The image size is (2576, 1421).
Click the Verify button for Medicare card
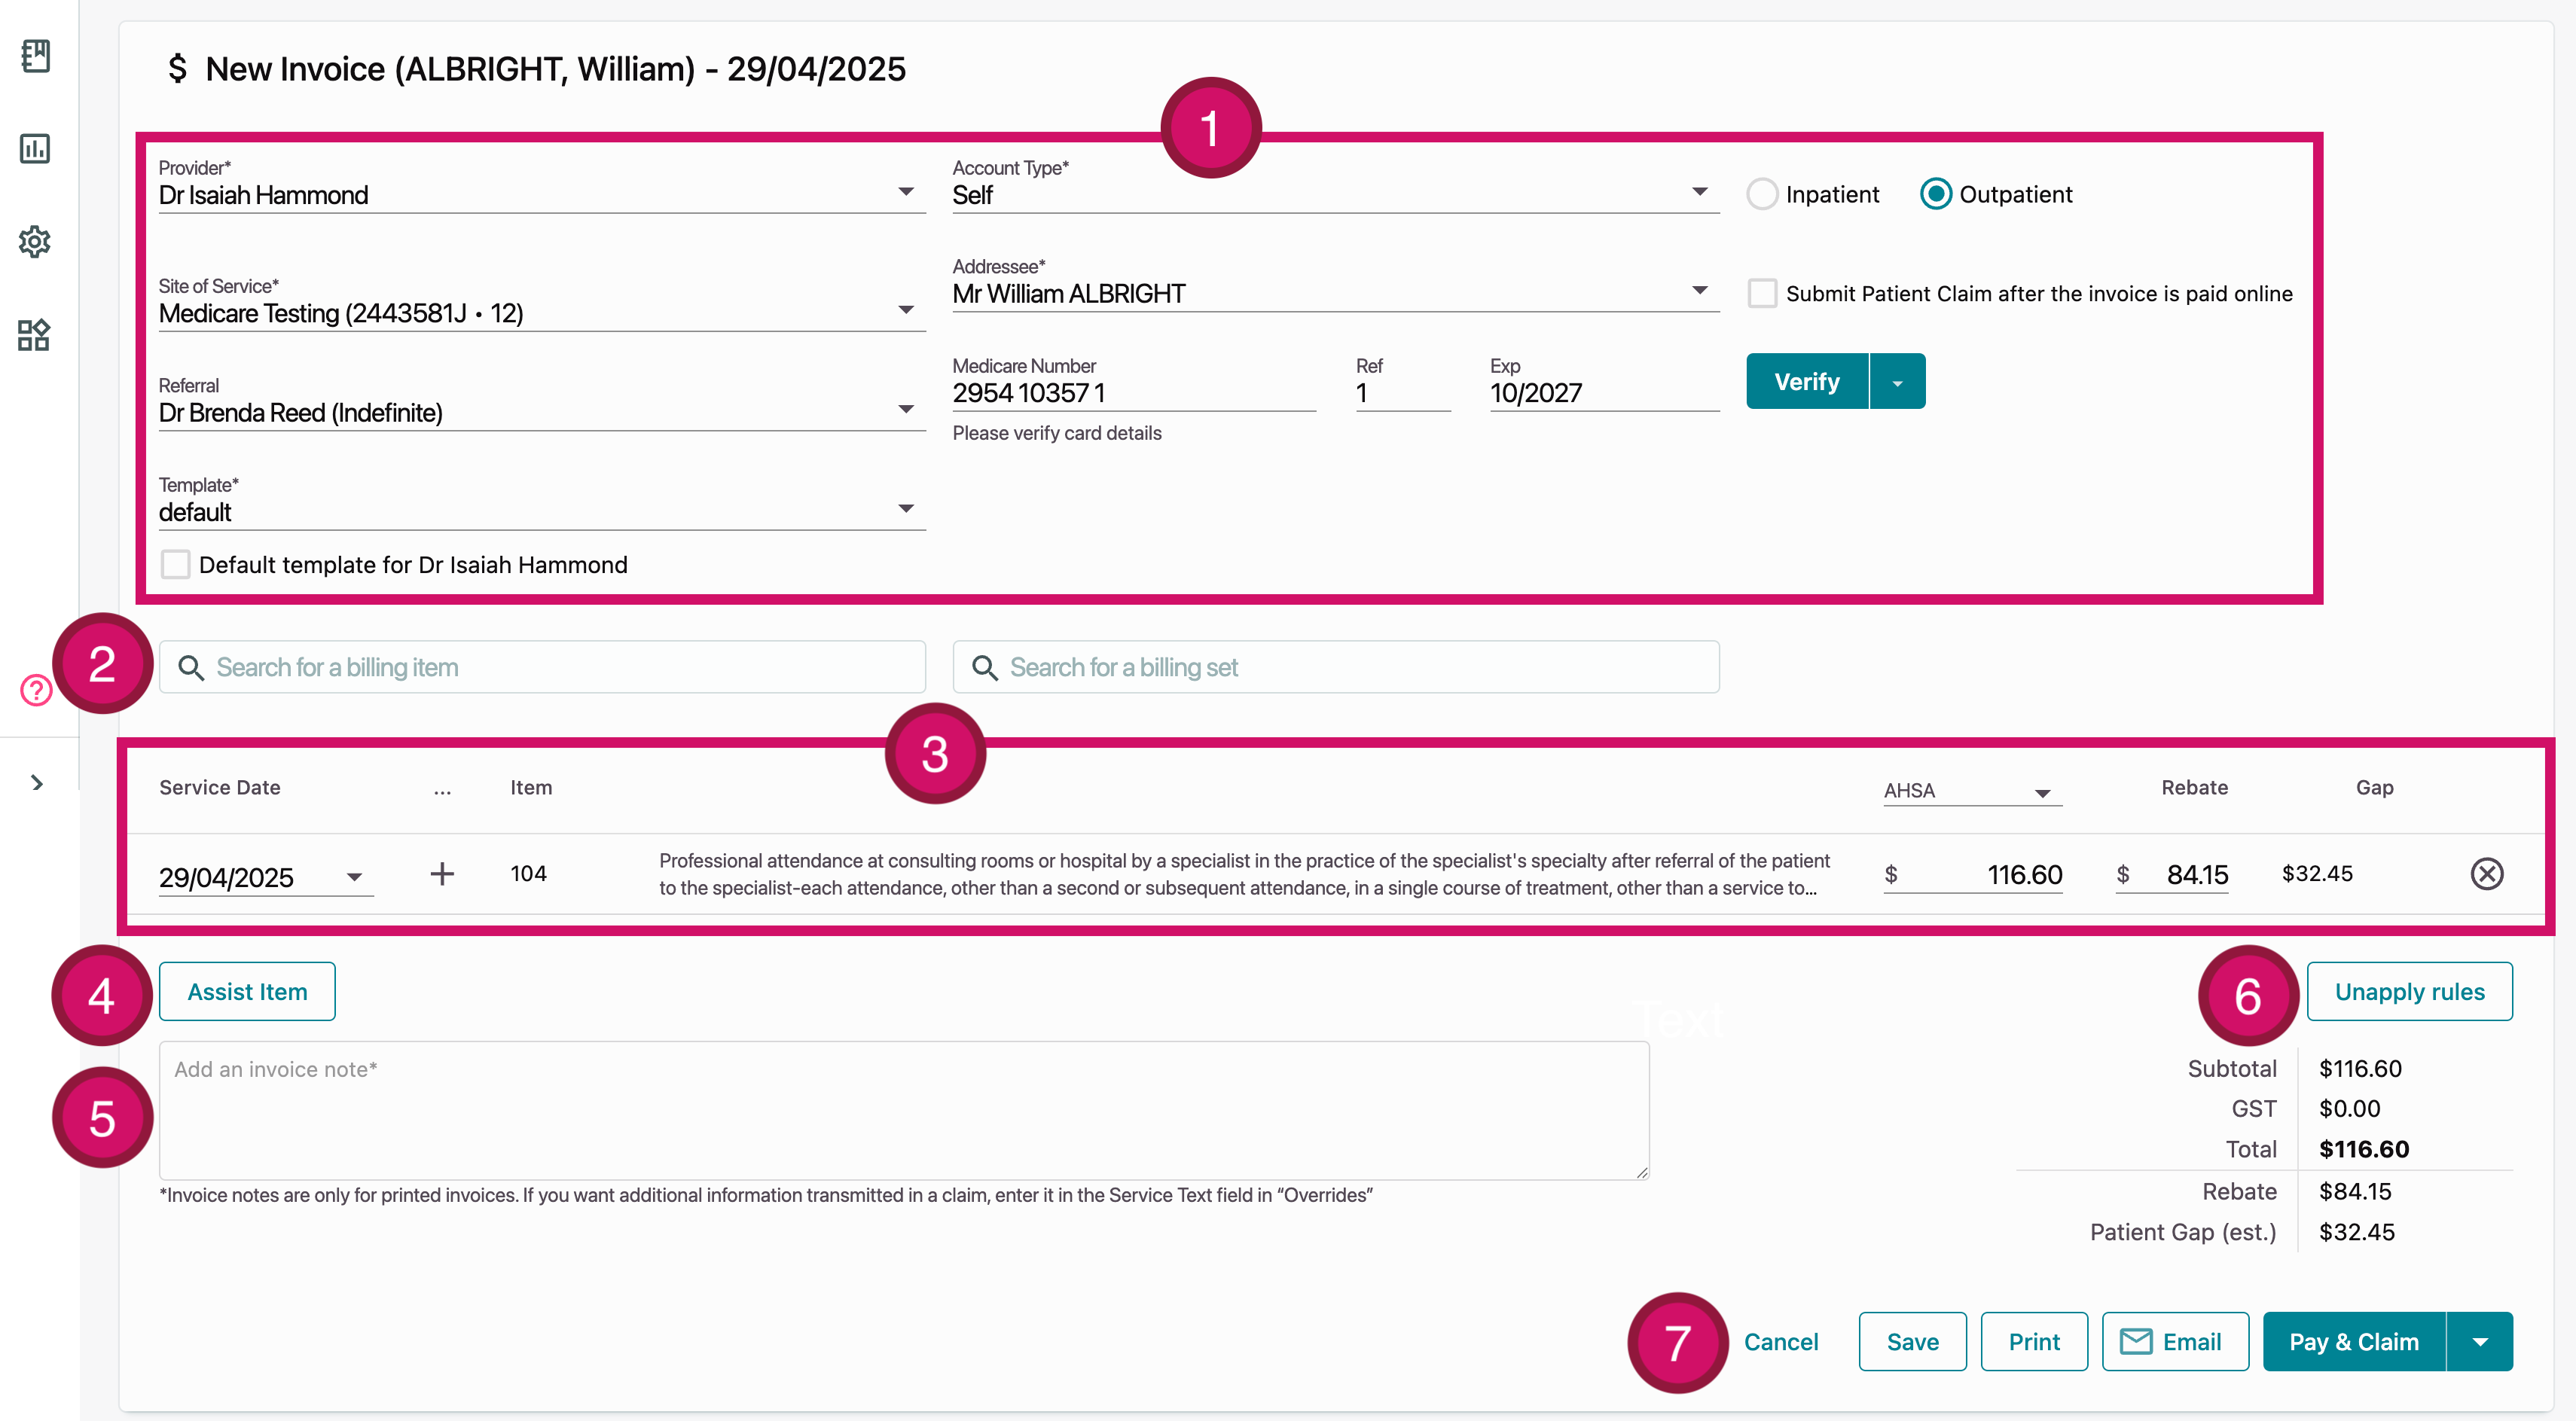(1806, 381)
